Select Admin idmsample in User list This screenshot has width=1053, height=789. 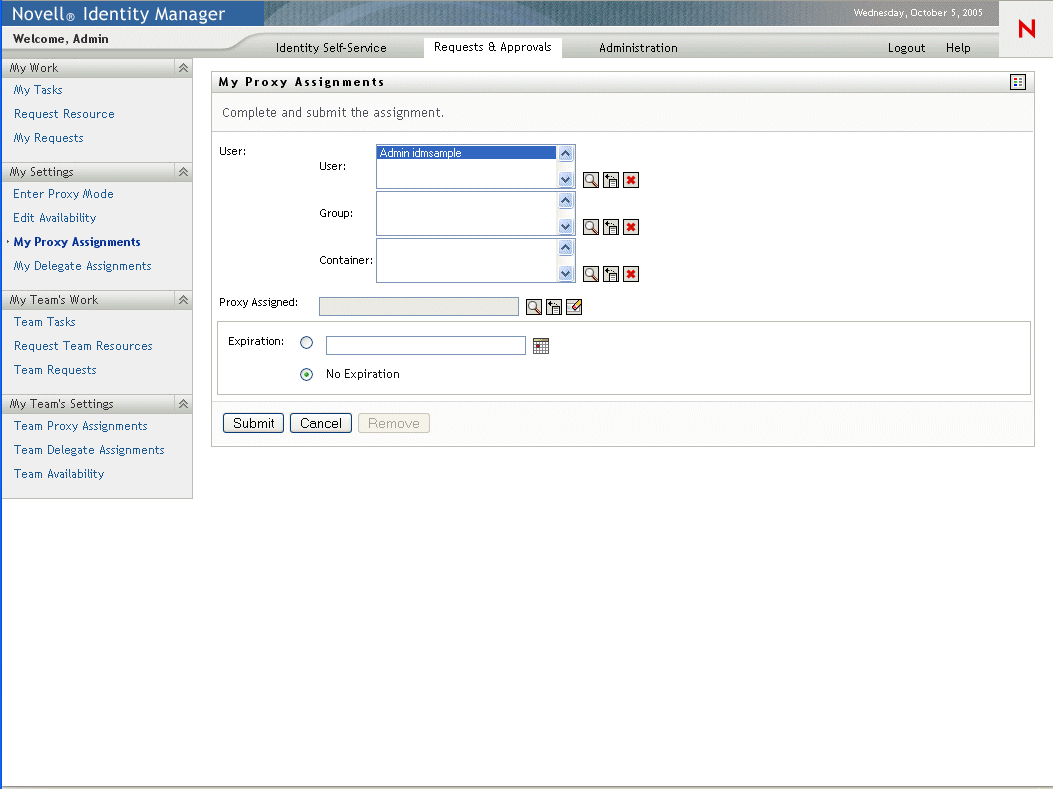467,153
